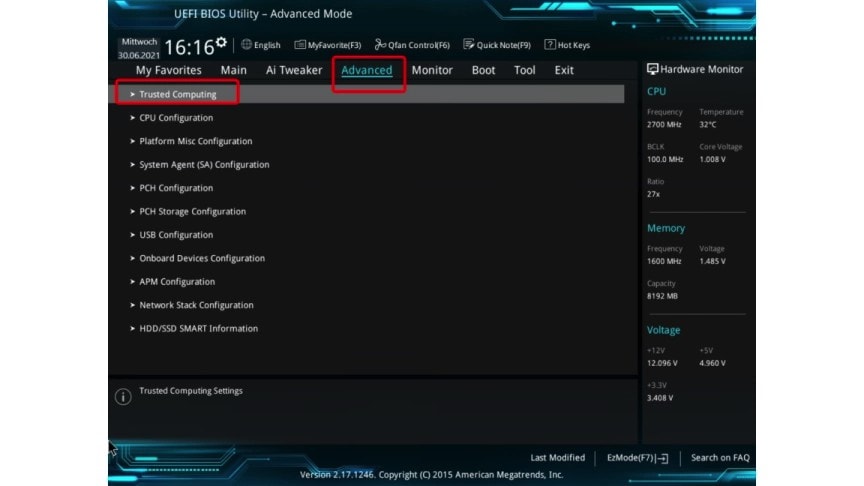This screenshot has height=486, width=864.
Task: Expand Trusted Computing submenu
Action: point(177,94)
